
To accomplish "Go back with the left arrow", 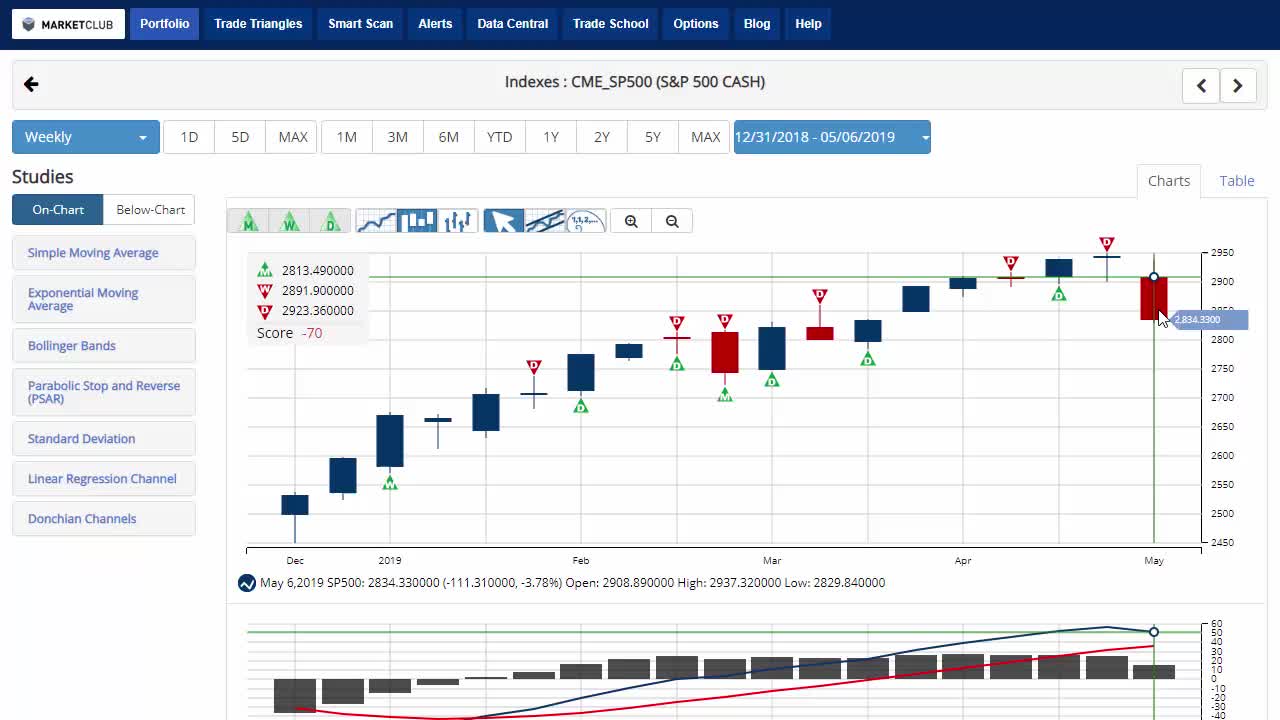I will click(31, 84).
